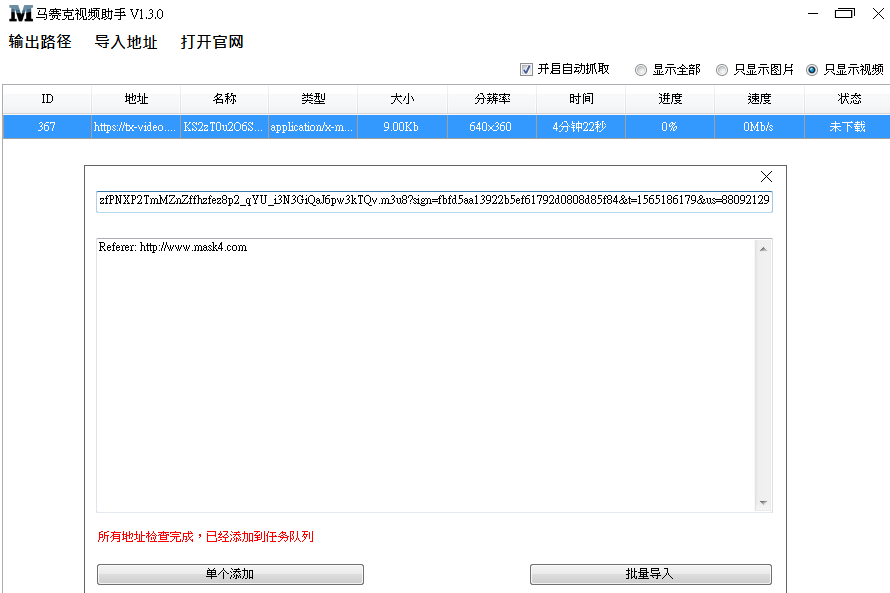Click the KS2zT0u2O6S... name cell
Image resolution: width=890 pixels, height=593 pixels.
tap(225, 127)
